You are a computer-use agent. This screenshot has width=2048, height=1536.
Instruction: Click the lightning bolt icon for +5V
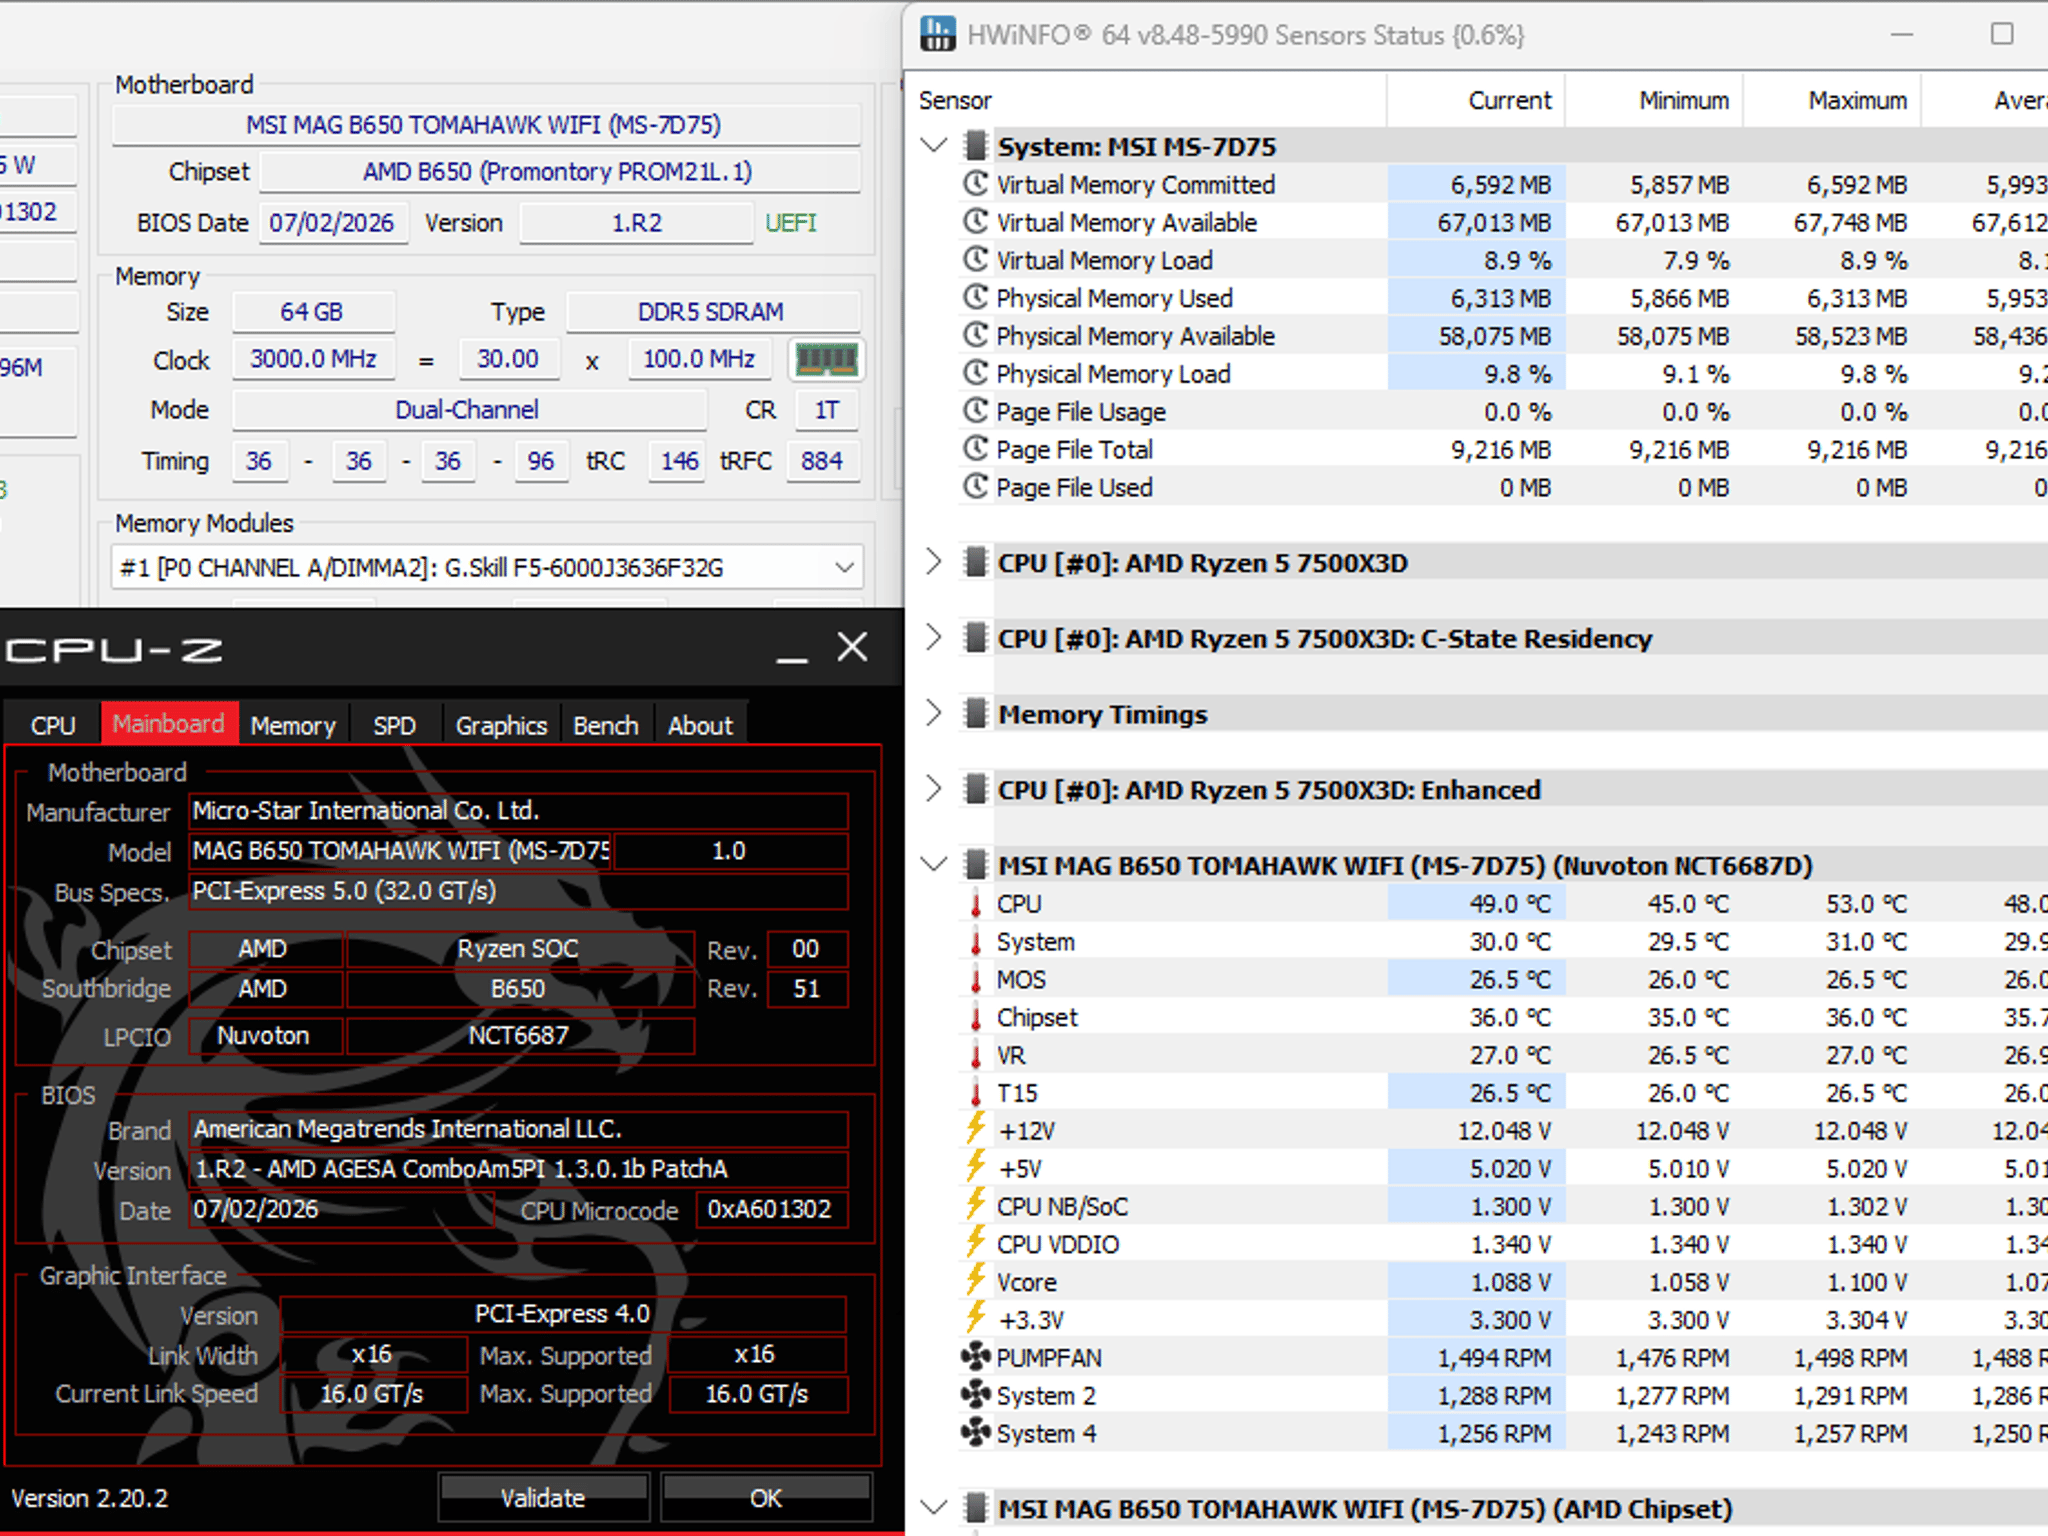coord(976,1167)
